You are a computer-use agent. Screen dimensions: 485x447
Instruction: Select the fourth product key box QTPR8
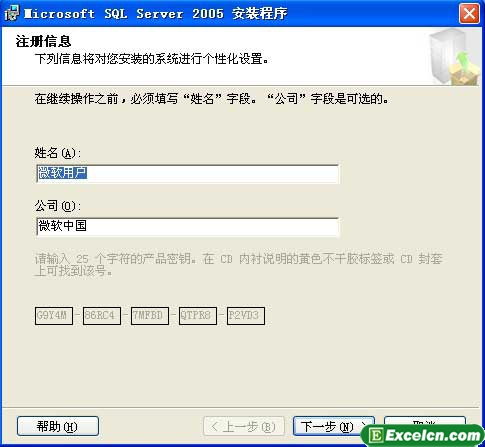coord(198,316)
